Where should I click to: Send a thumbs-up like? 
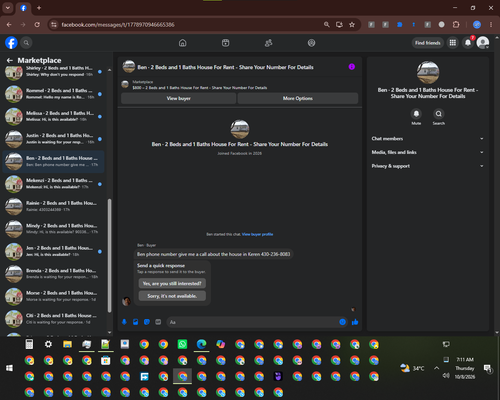tap(355, 322)
